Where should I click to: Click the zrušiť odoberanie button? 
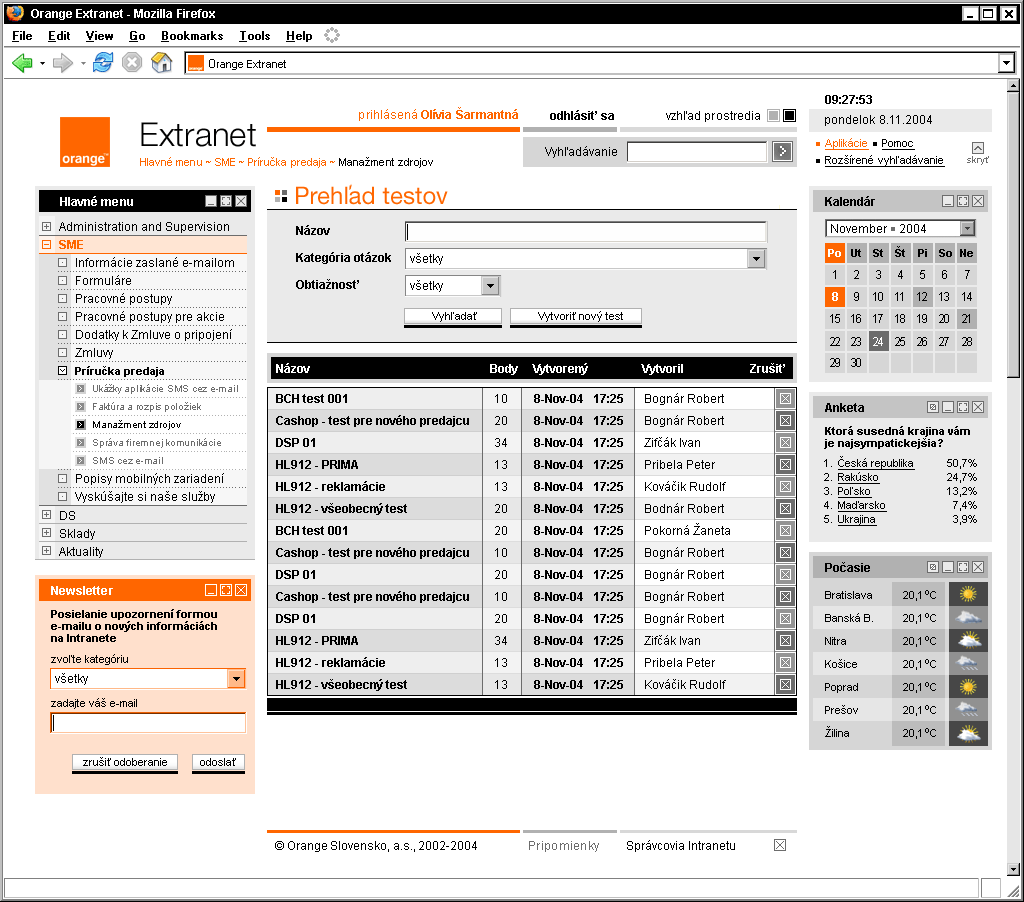[125, 763]
